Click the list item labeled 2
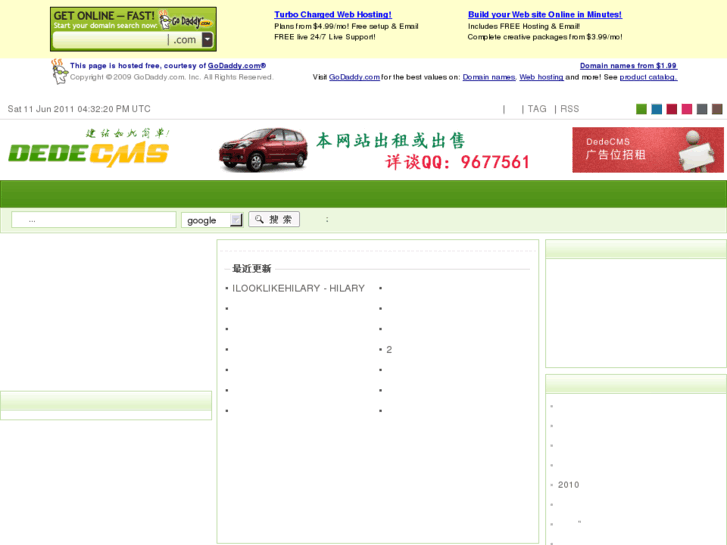 coord(389,350)
